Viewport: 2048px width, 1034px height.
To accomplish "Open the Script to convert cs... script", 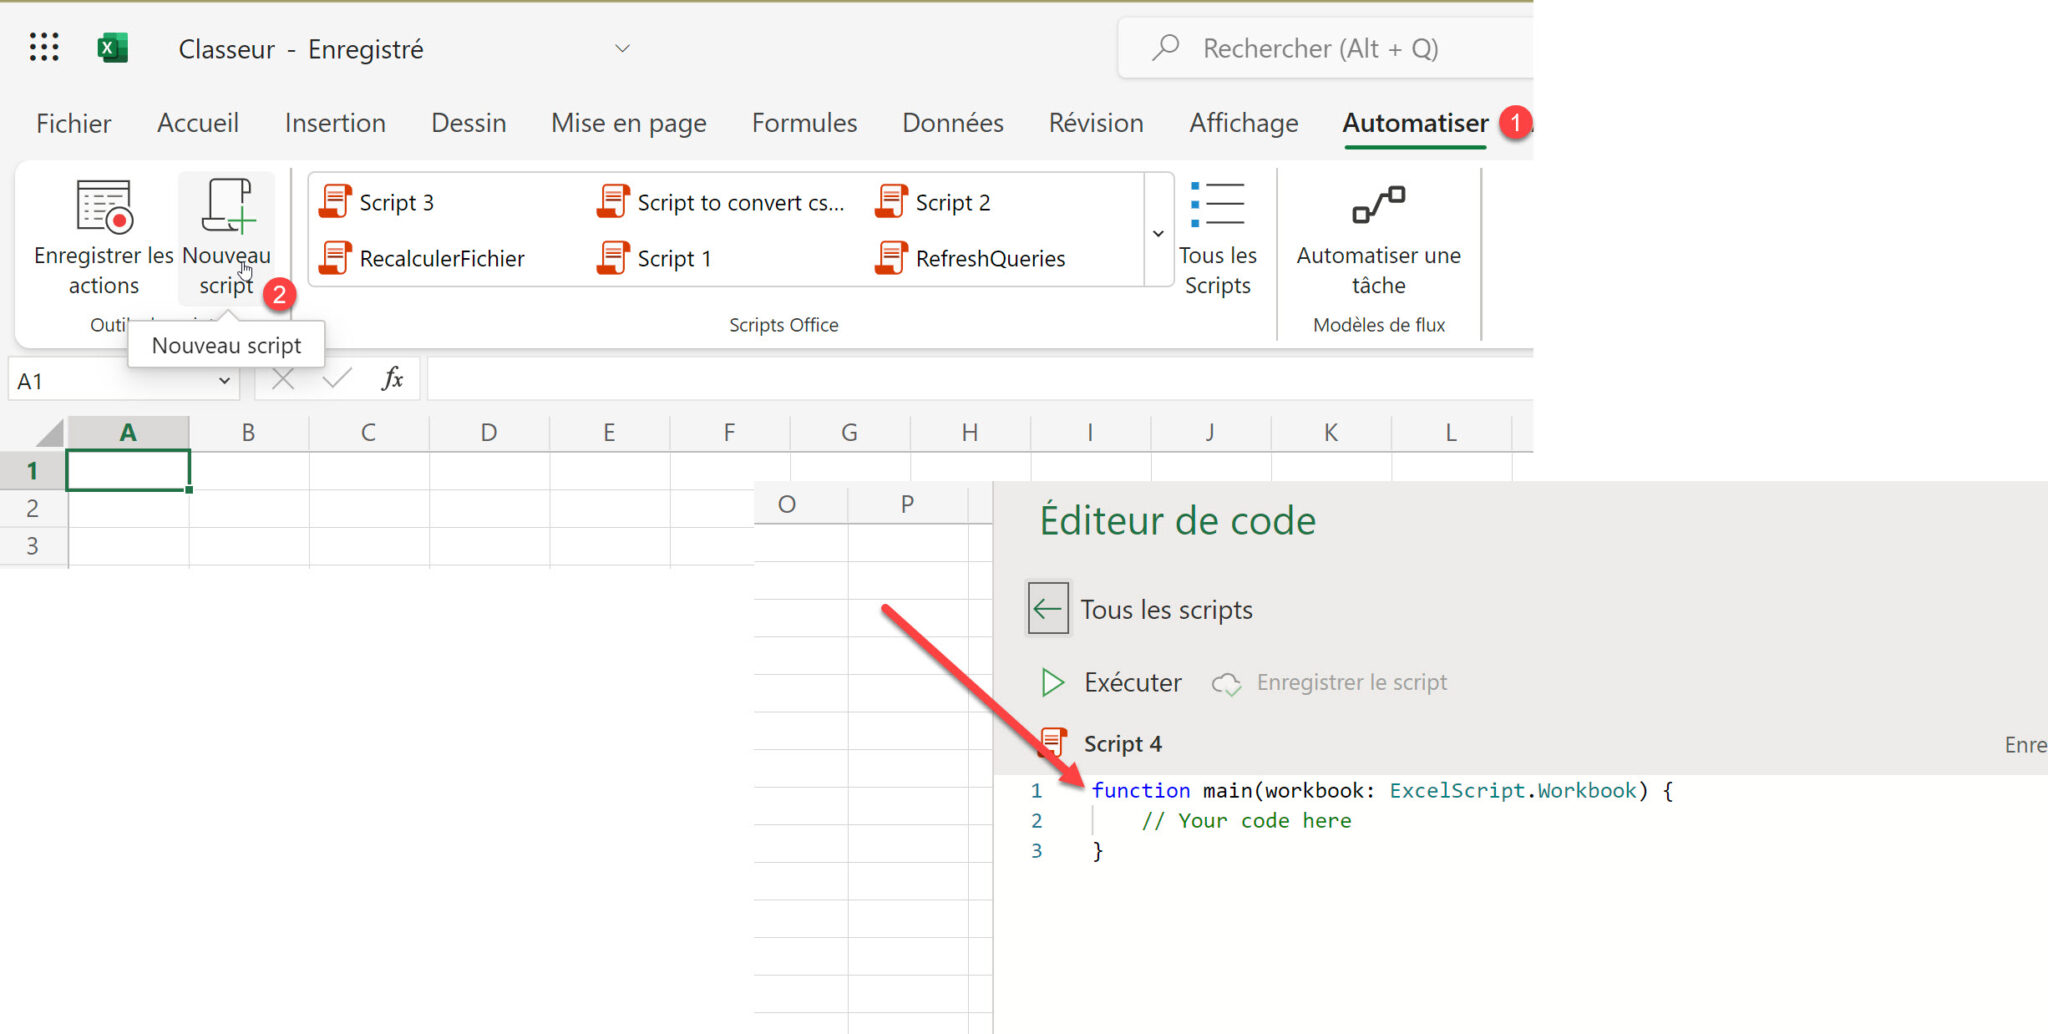I will pos(739,201).
